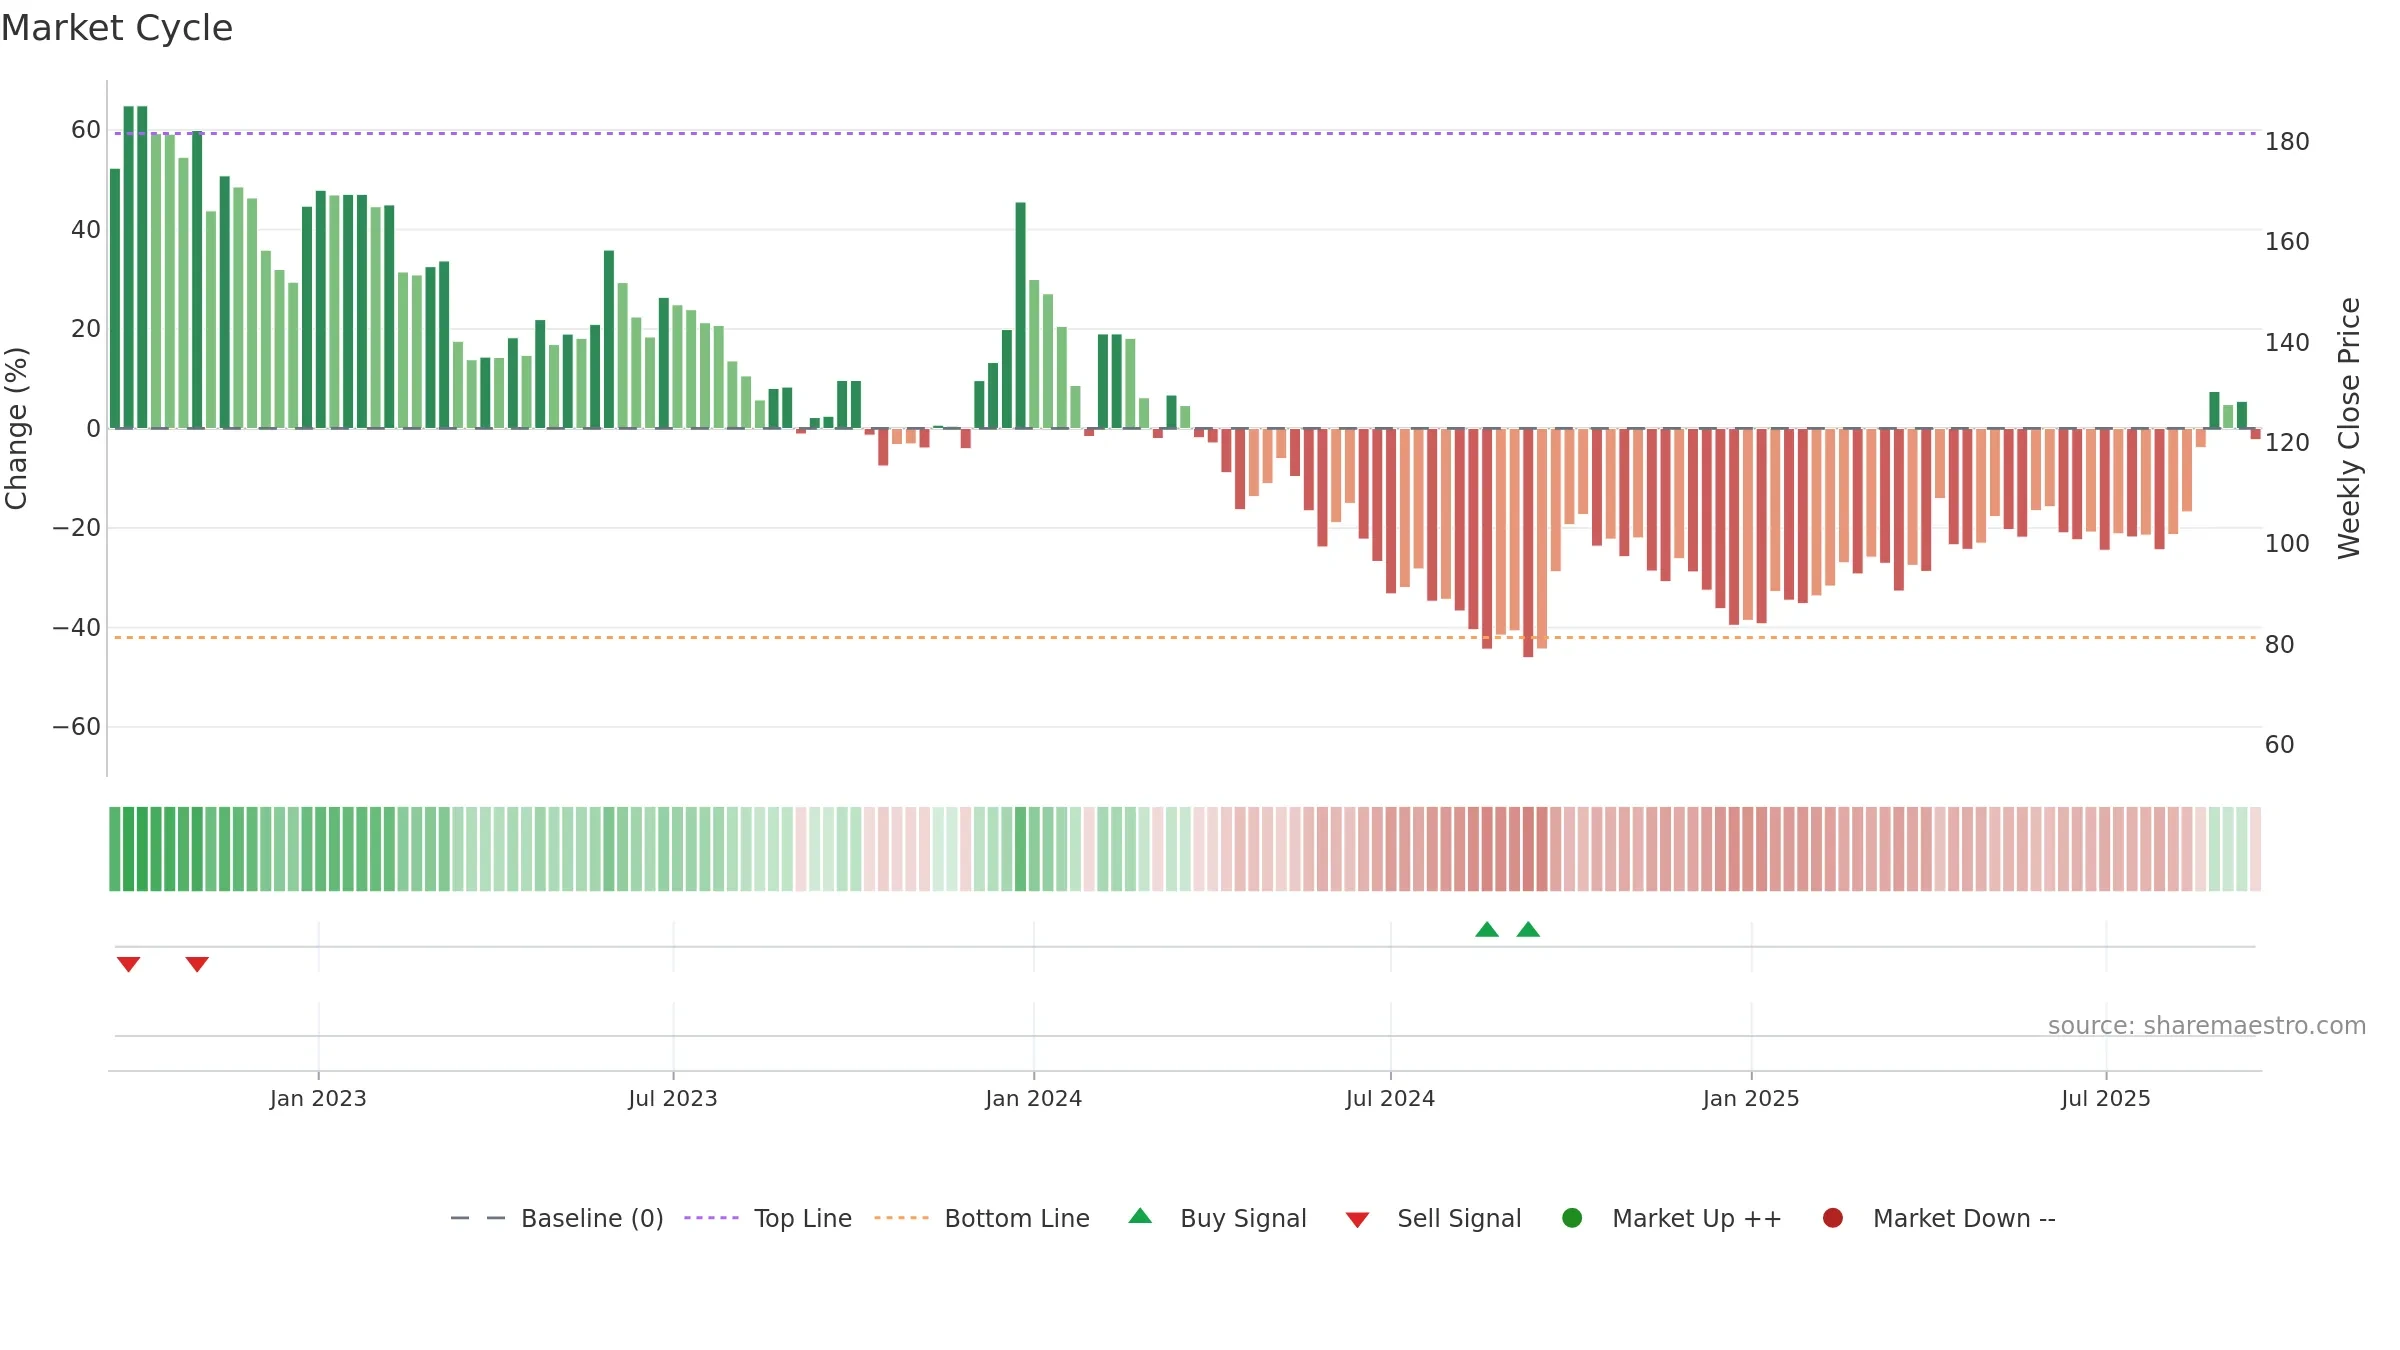Click the −40 left-axis label
Image resolution: width=2400 pixels, height=1350 pixels.
pos(76,628)
